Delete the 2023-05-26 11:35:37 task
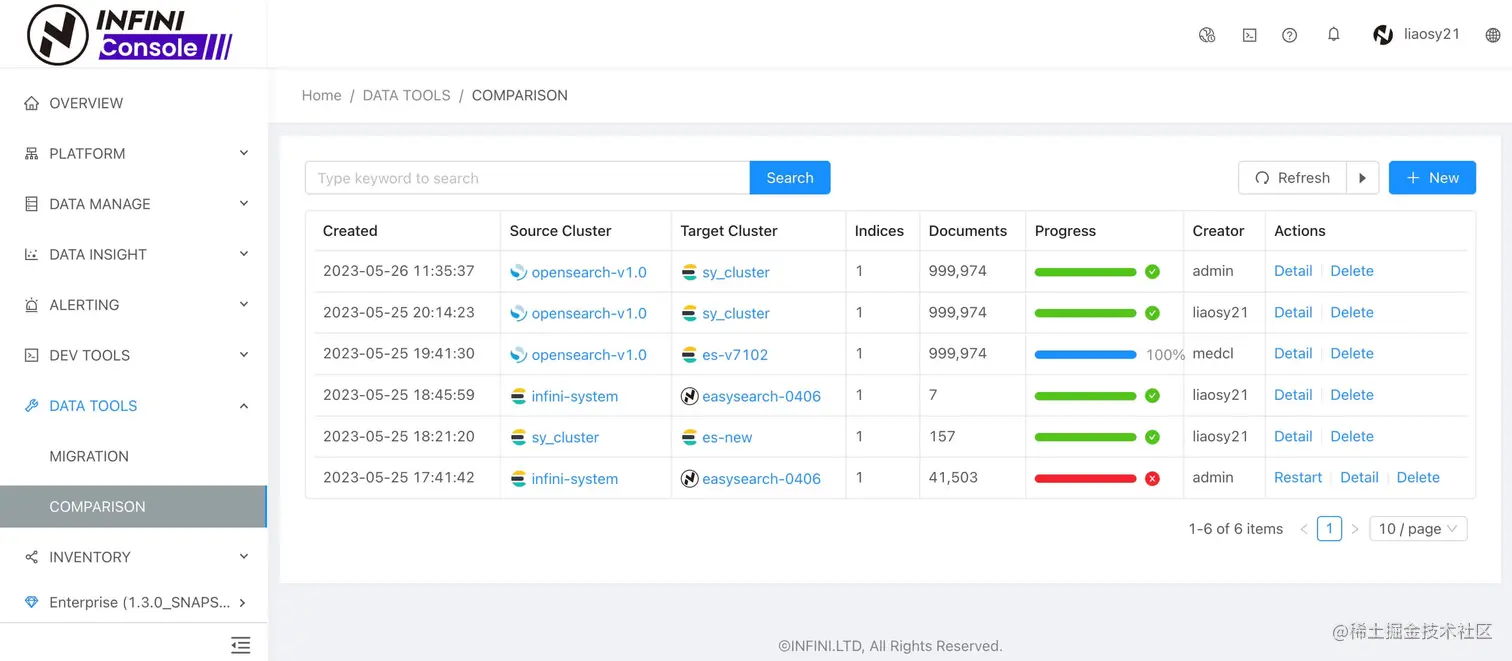 1352,271
